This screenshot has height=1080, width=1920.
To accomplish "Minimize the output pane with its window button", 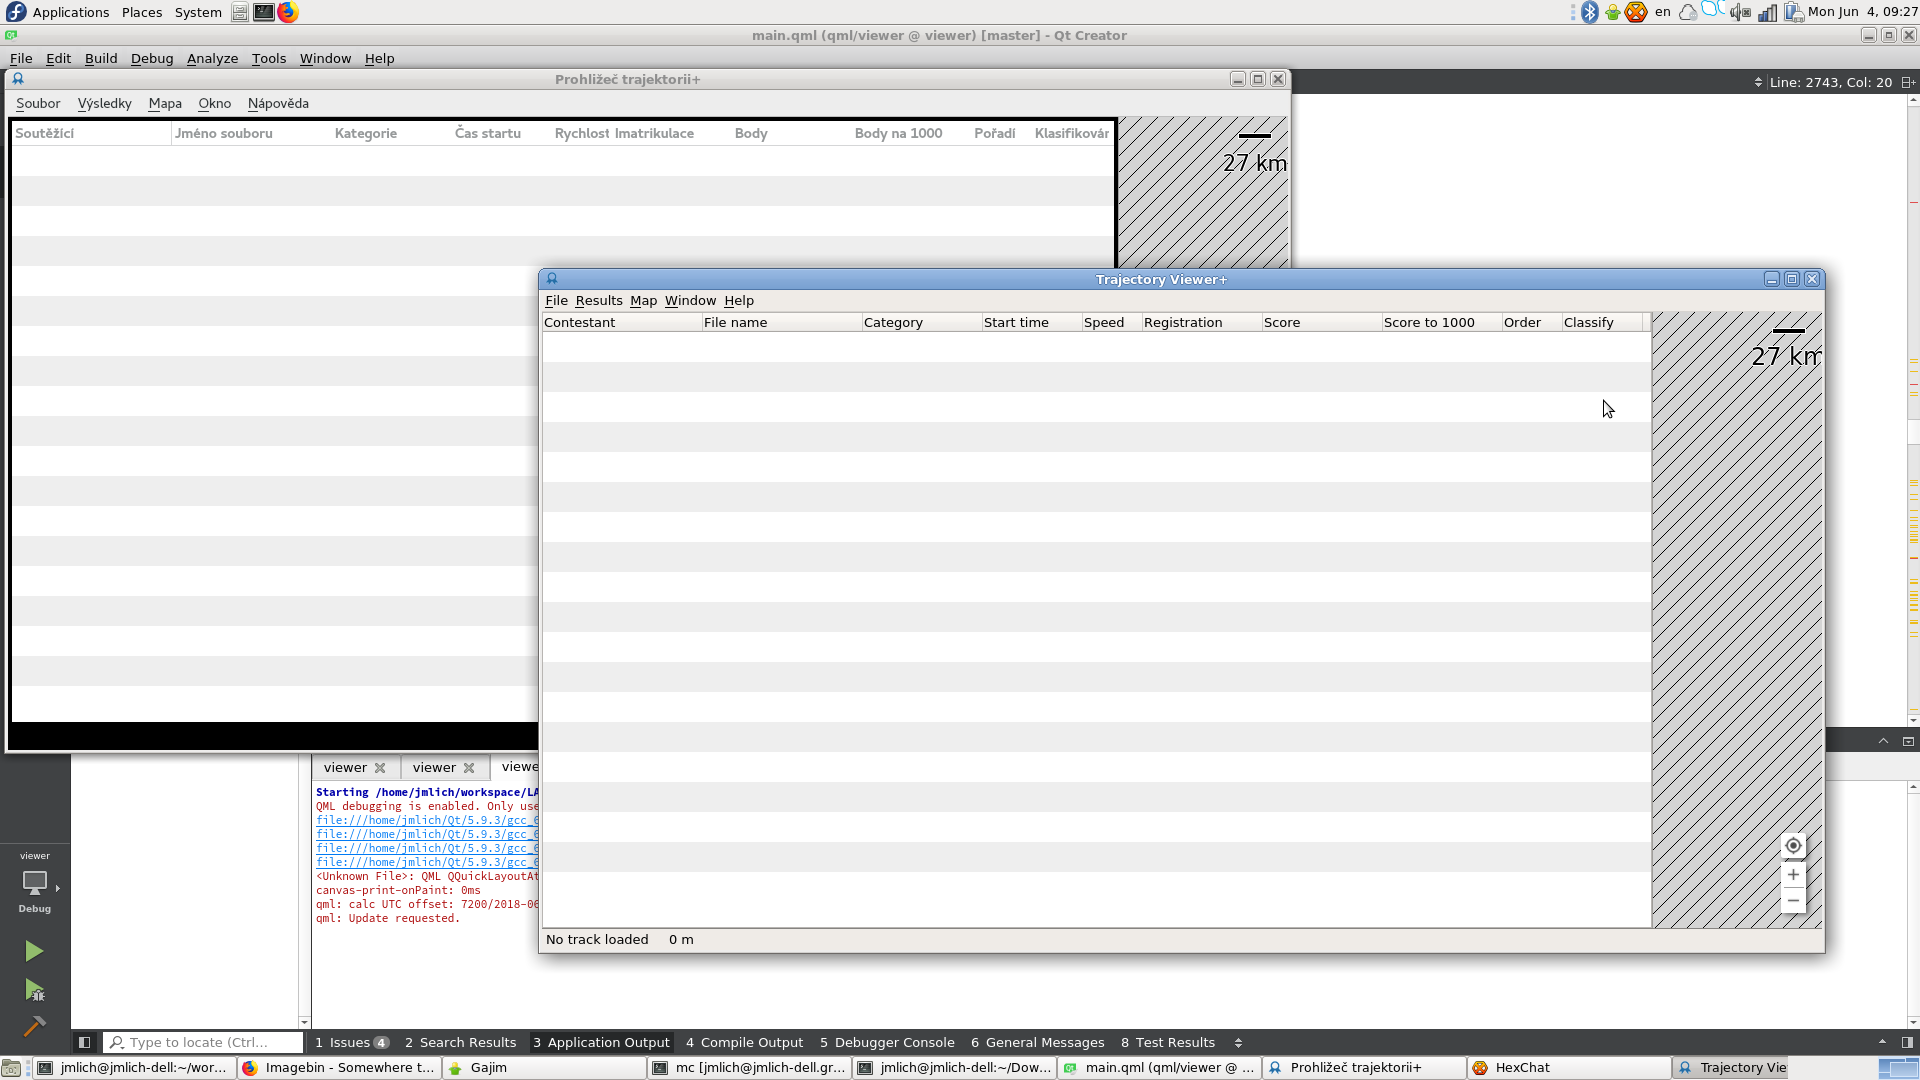I will [1908, 741].
